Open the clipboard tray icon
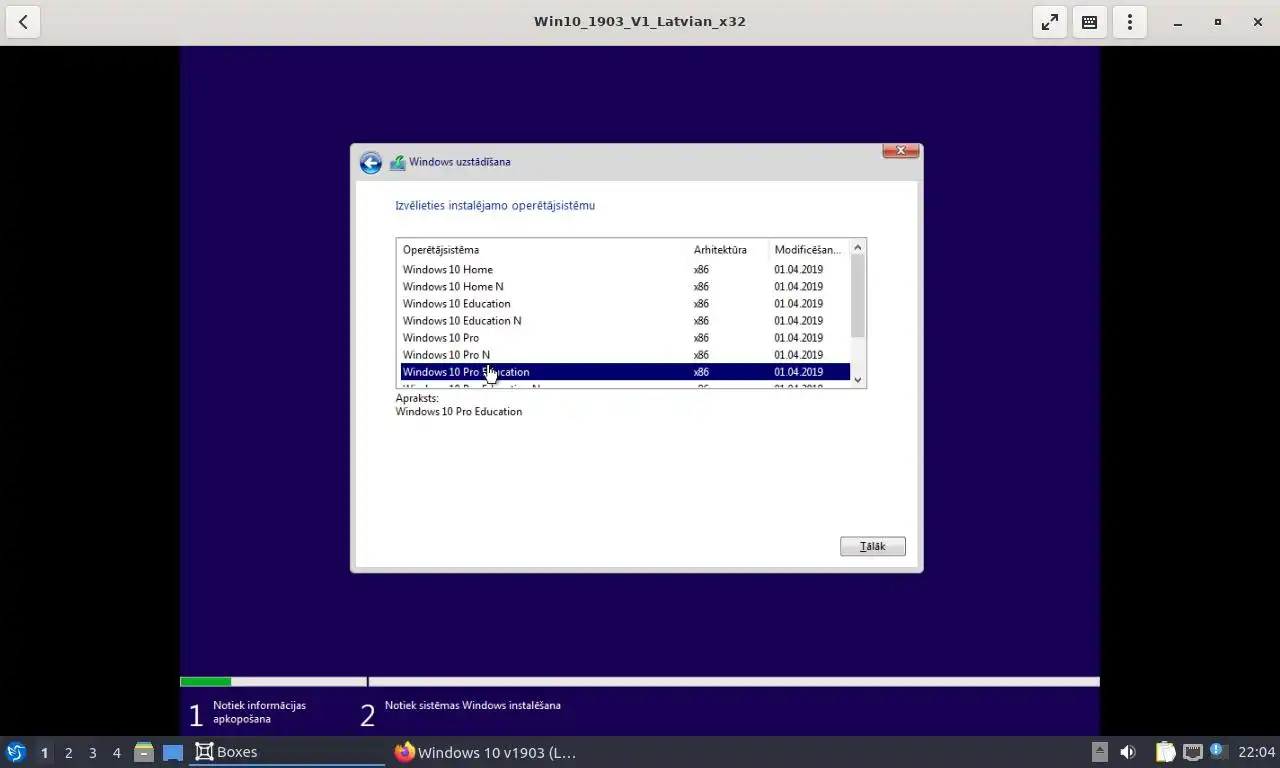 [1165, 752]
